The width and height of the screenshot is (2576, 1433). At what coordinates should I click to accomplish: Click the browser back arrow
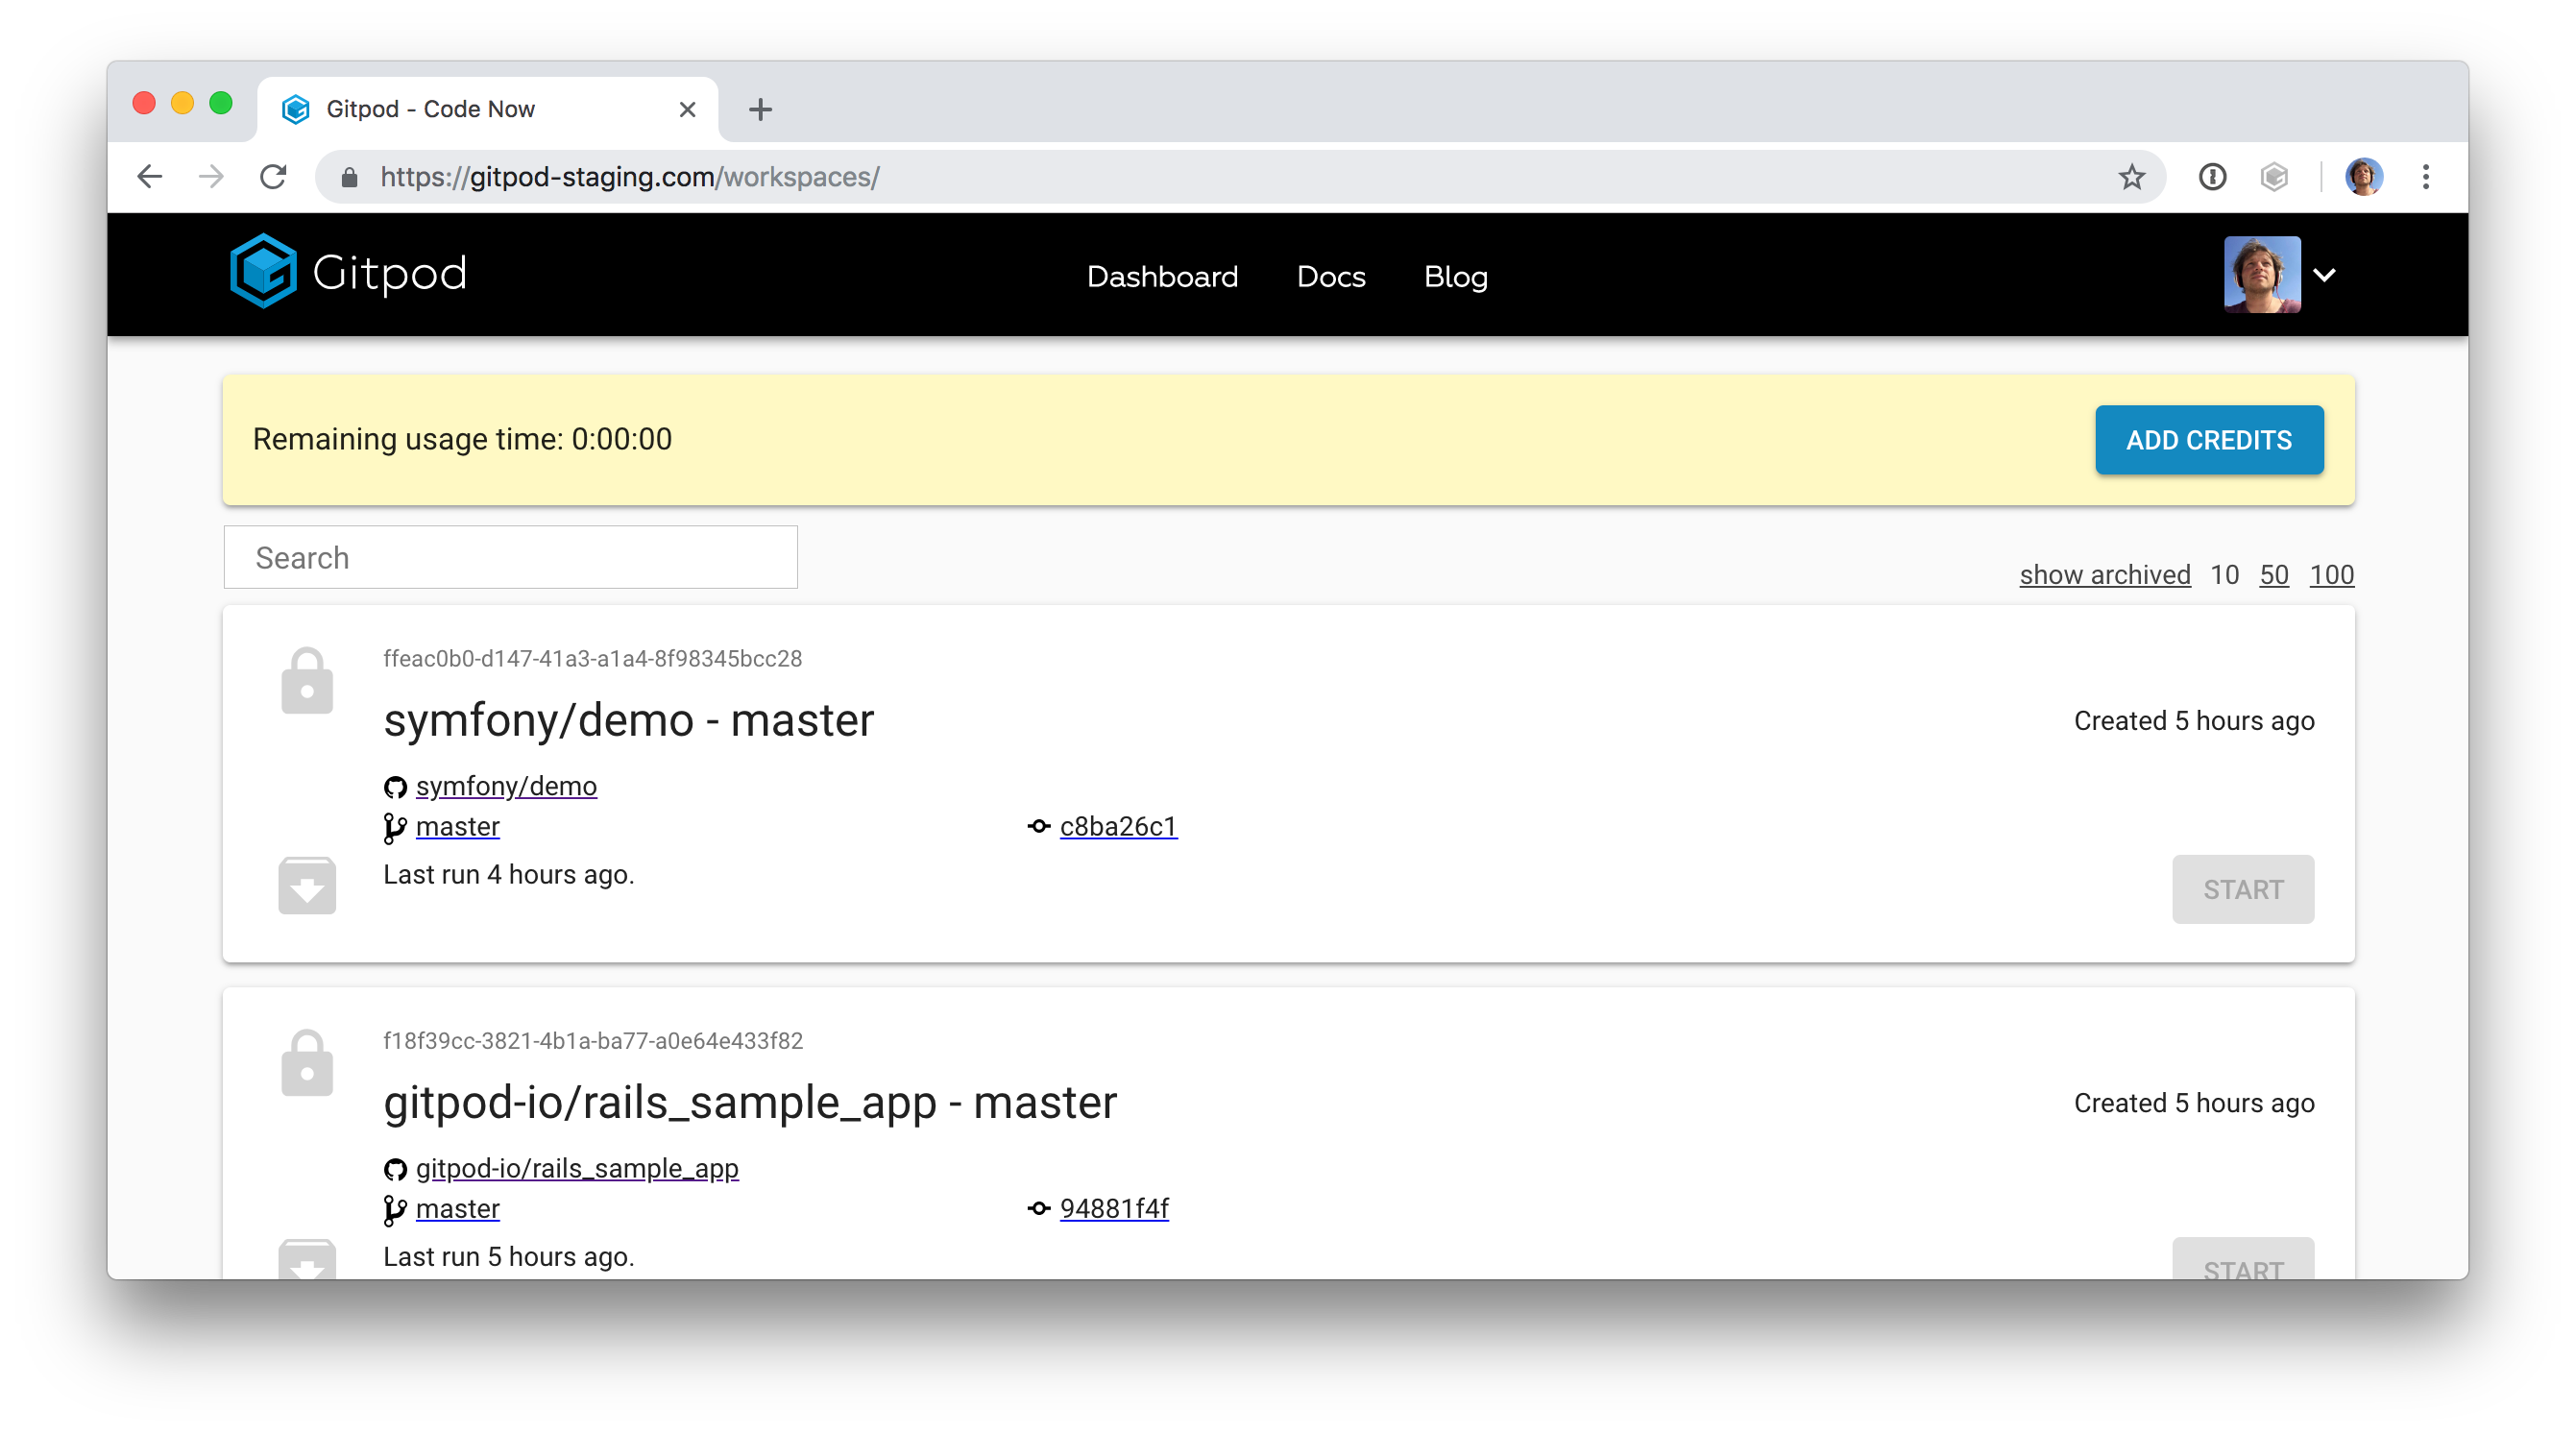[x=150, y=177]
